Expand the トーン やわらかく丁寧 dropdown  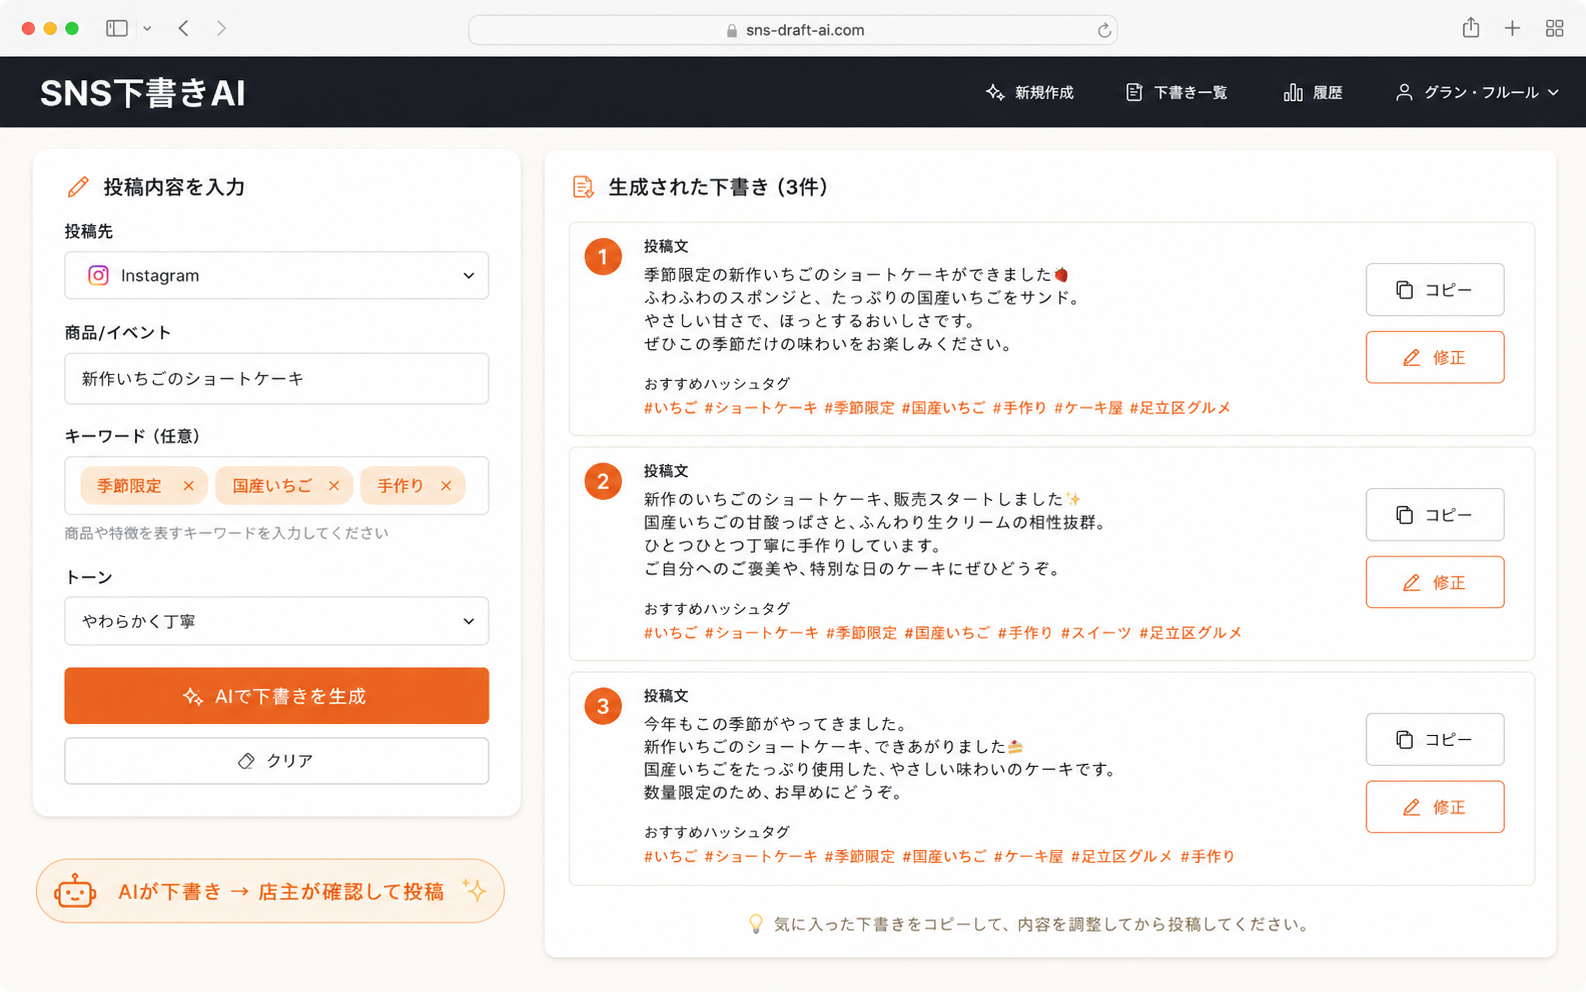coord(277,621)
